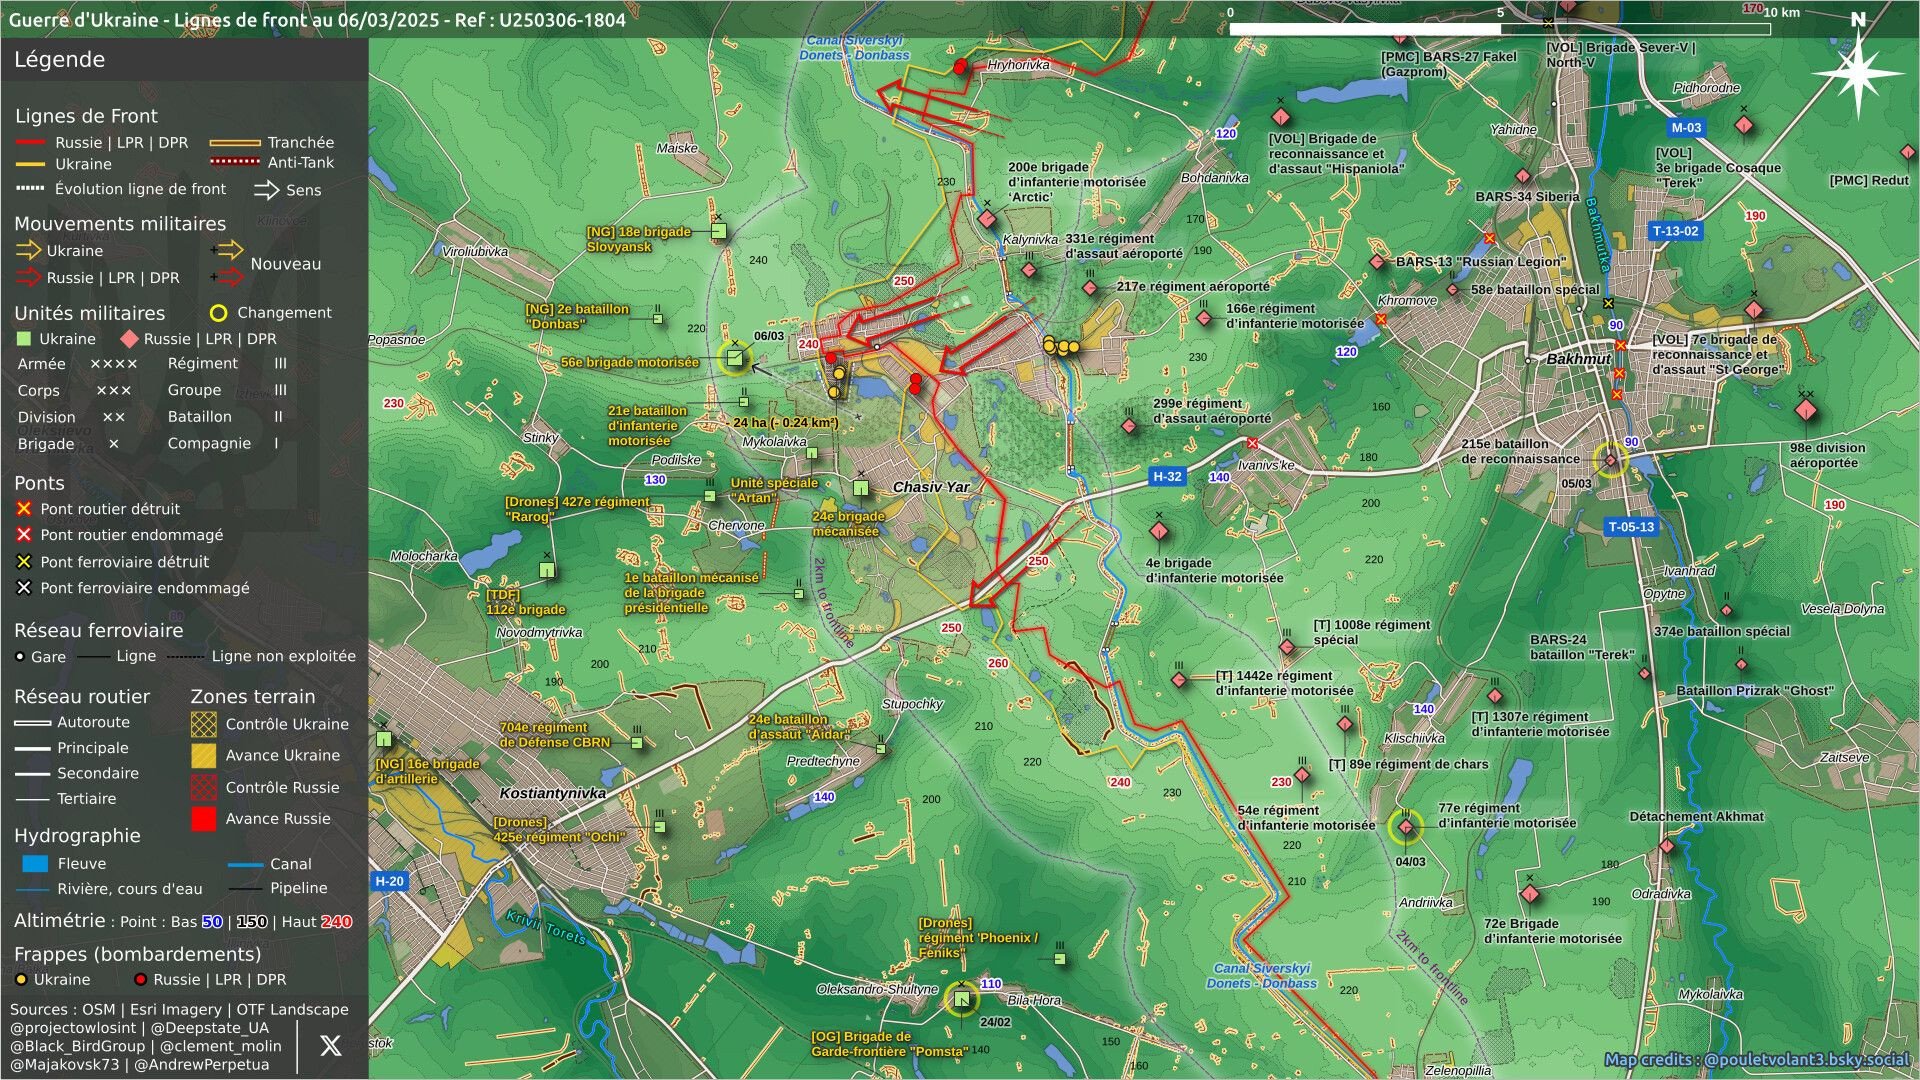Select the 4e brigade d'infanterie motorisée diamond
Screen dimensions: 1920x1080
pyautogui.click(x=1159, y=531)
